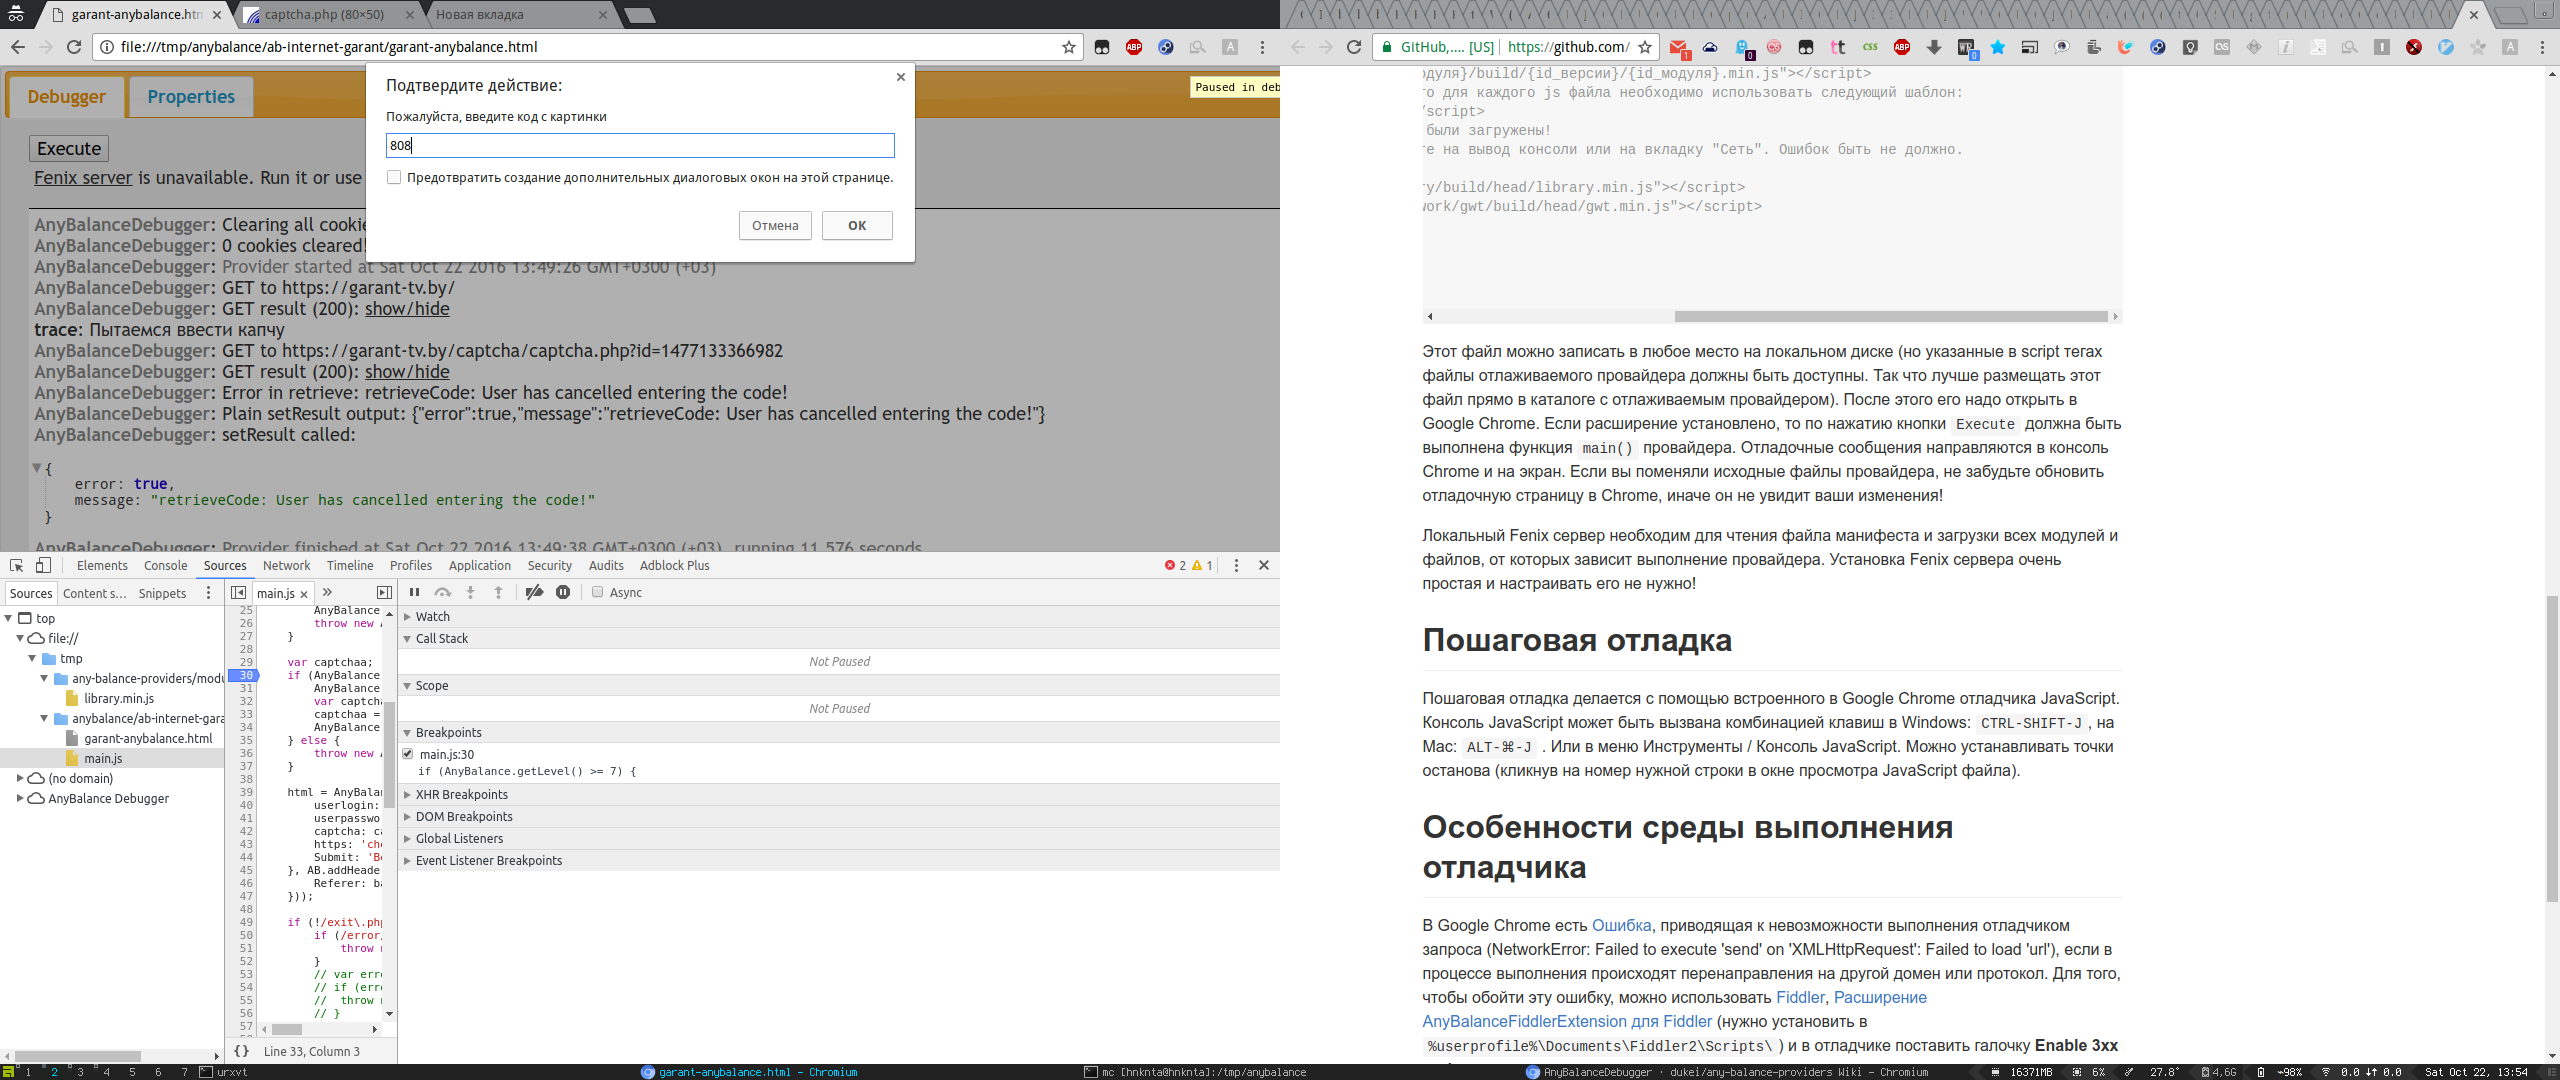Uncheck the main.js:30 breakpoint checkbox
Image resolution: width=2560 pixels, height=1080 pixels.
[408, 754]
